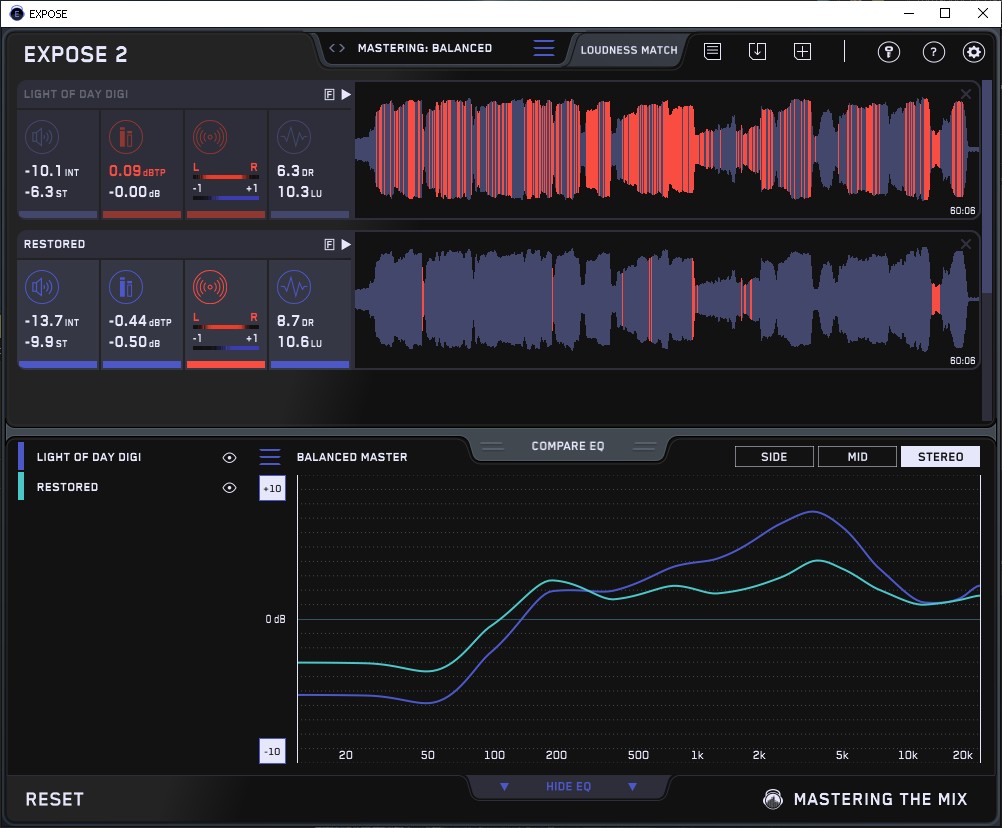This screenshot has height=828, width=1002.
Task: Switch to the Mid EQ view
Action: [857, 457]
